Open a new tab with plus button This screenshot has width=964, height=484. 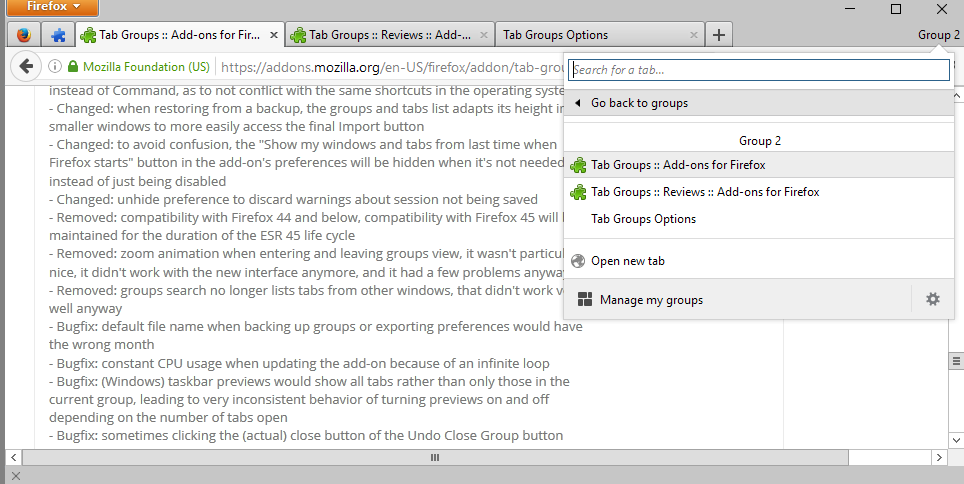pos(719,35)
